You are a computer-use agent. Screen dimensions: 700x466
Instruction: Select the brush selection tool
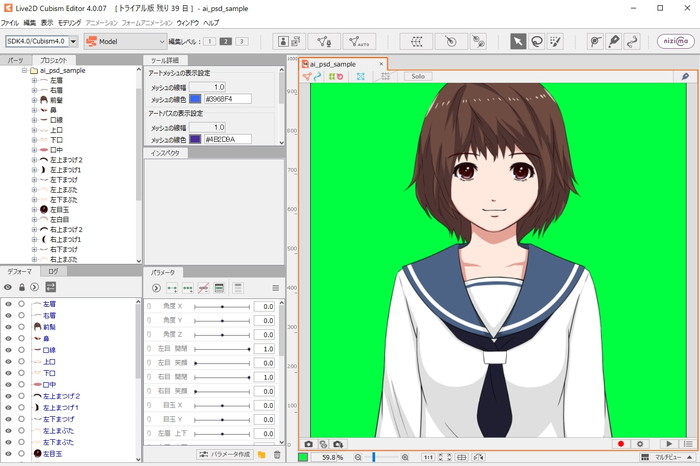pos(555,42)
